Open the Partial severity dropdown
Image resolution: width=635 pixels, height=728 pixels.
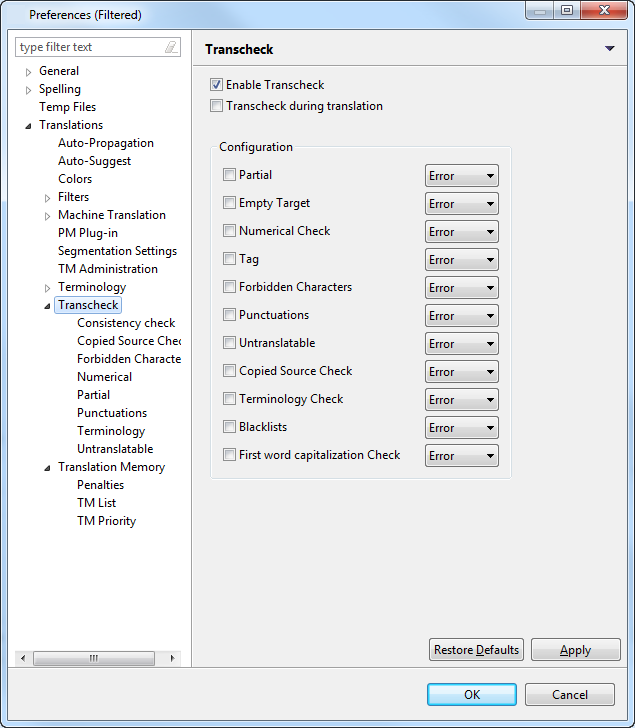tap(462, 176)
